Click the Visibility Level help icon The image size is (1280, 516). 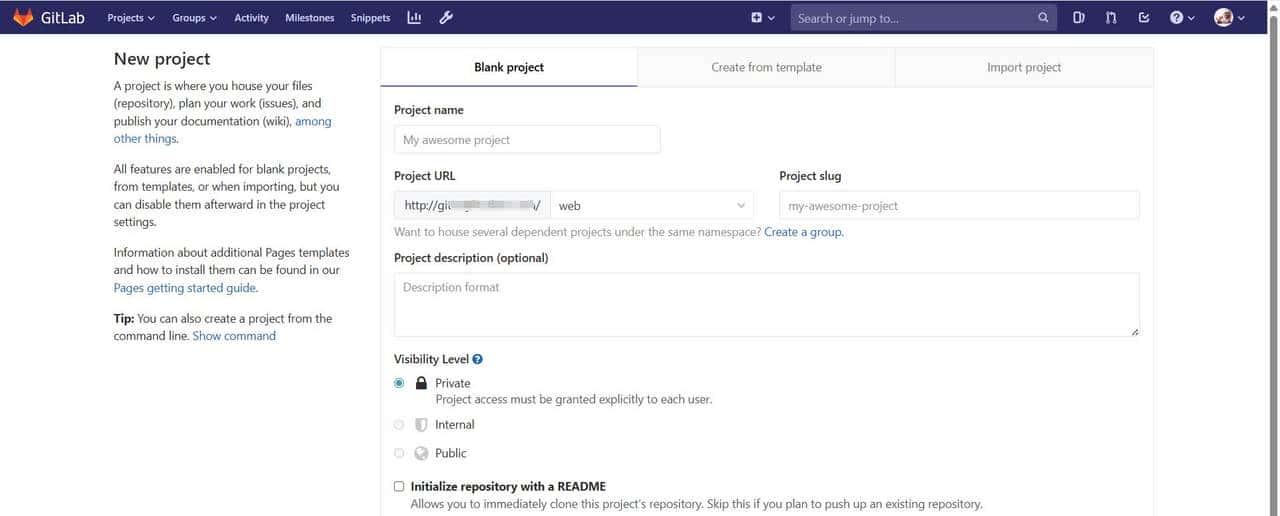click(477, 359)
